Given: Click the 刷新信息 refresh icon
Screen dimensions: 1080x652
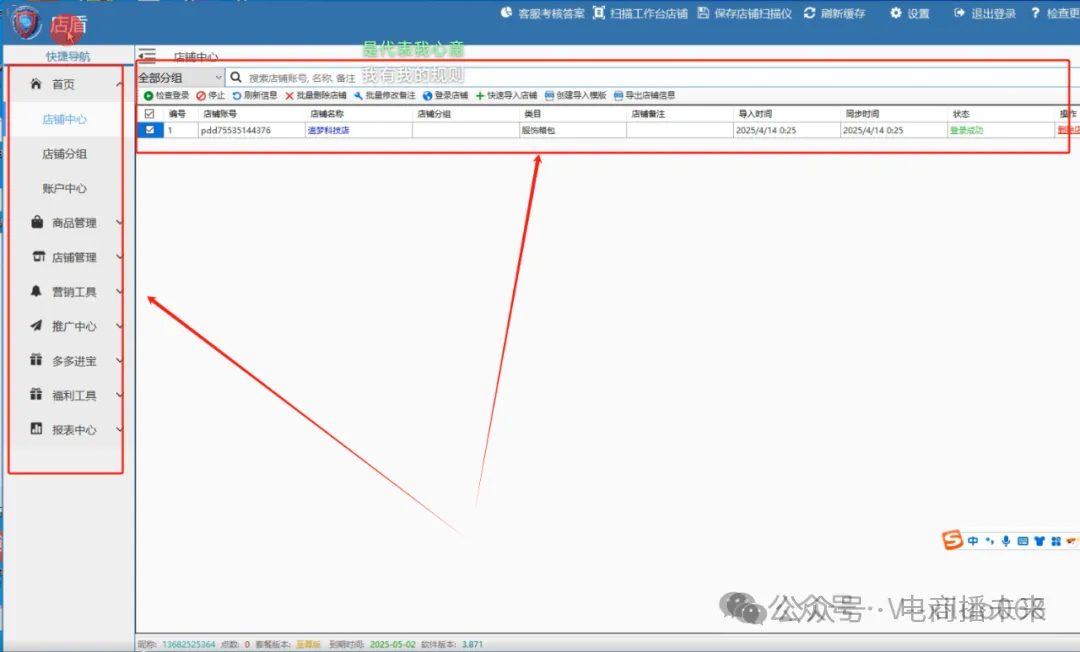Looking at the screenshot, I should [237, 96].
